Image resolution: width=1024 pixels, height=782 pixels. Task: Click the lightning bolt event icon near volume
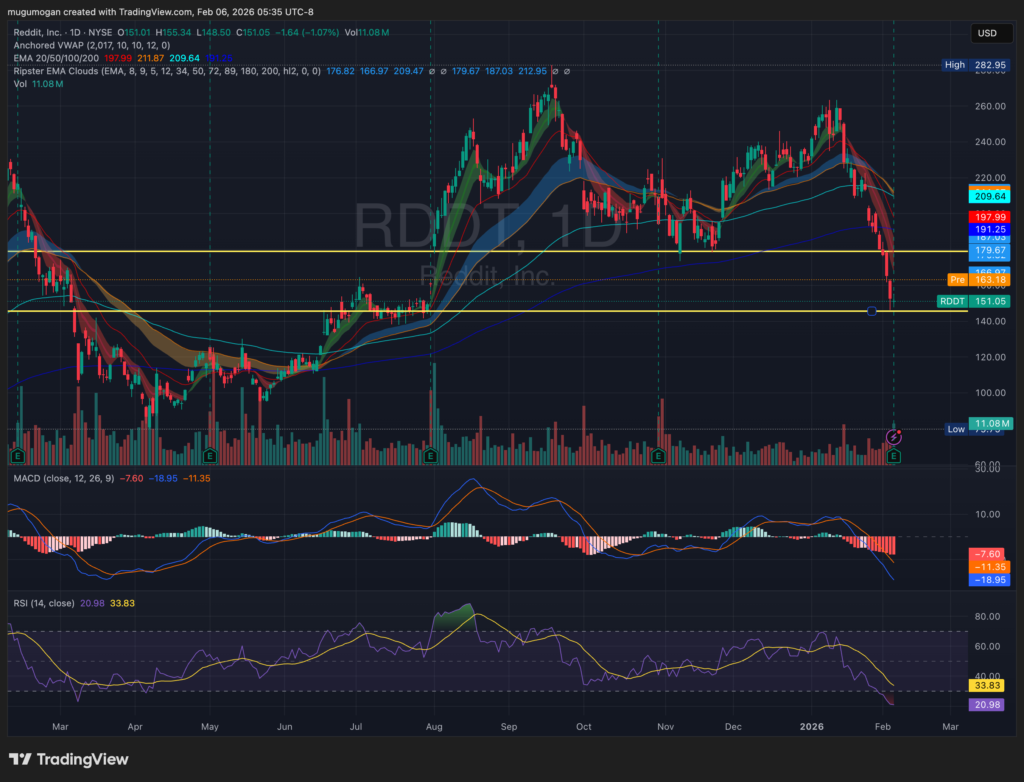[x=896, y=437]
